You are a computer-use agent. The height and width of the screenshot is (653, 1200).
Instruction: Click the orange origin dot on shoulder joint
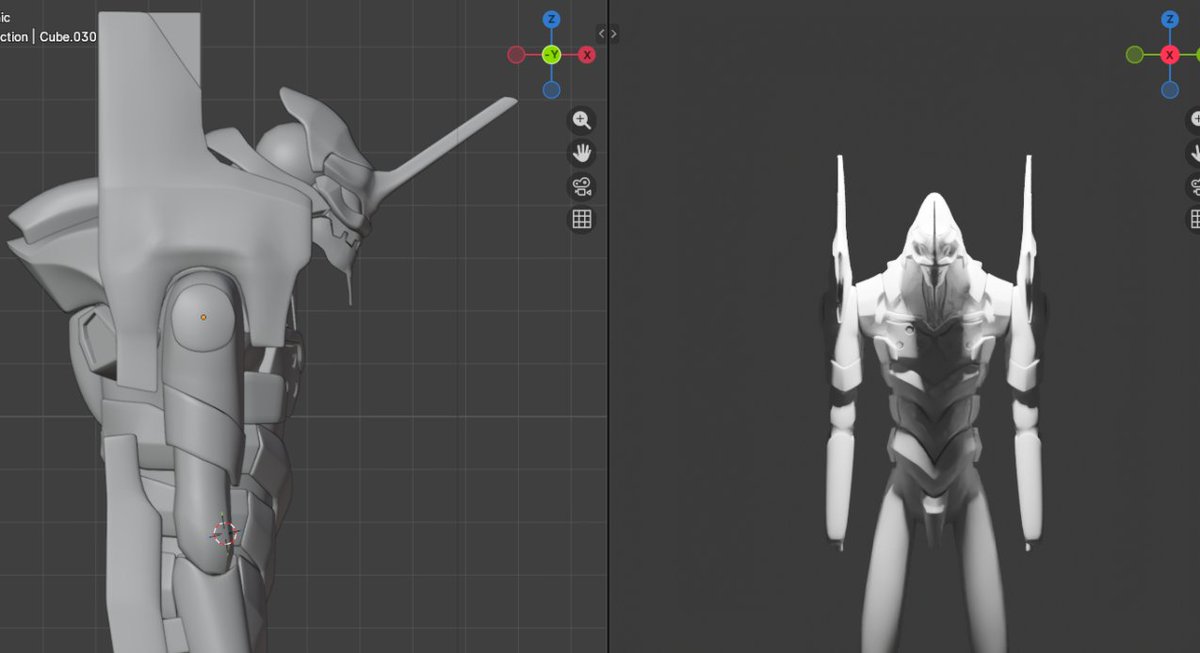[203, 317]
